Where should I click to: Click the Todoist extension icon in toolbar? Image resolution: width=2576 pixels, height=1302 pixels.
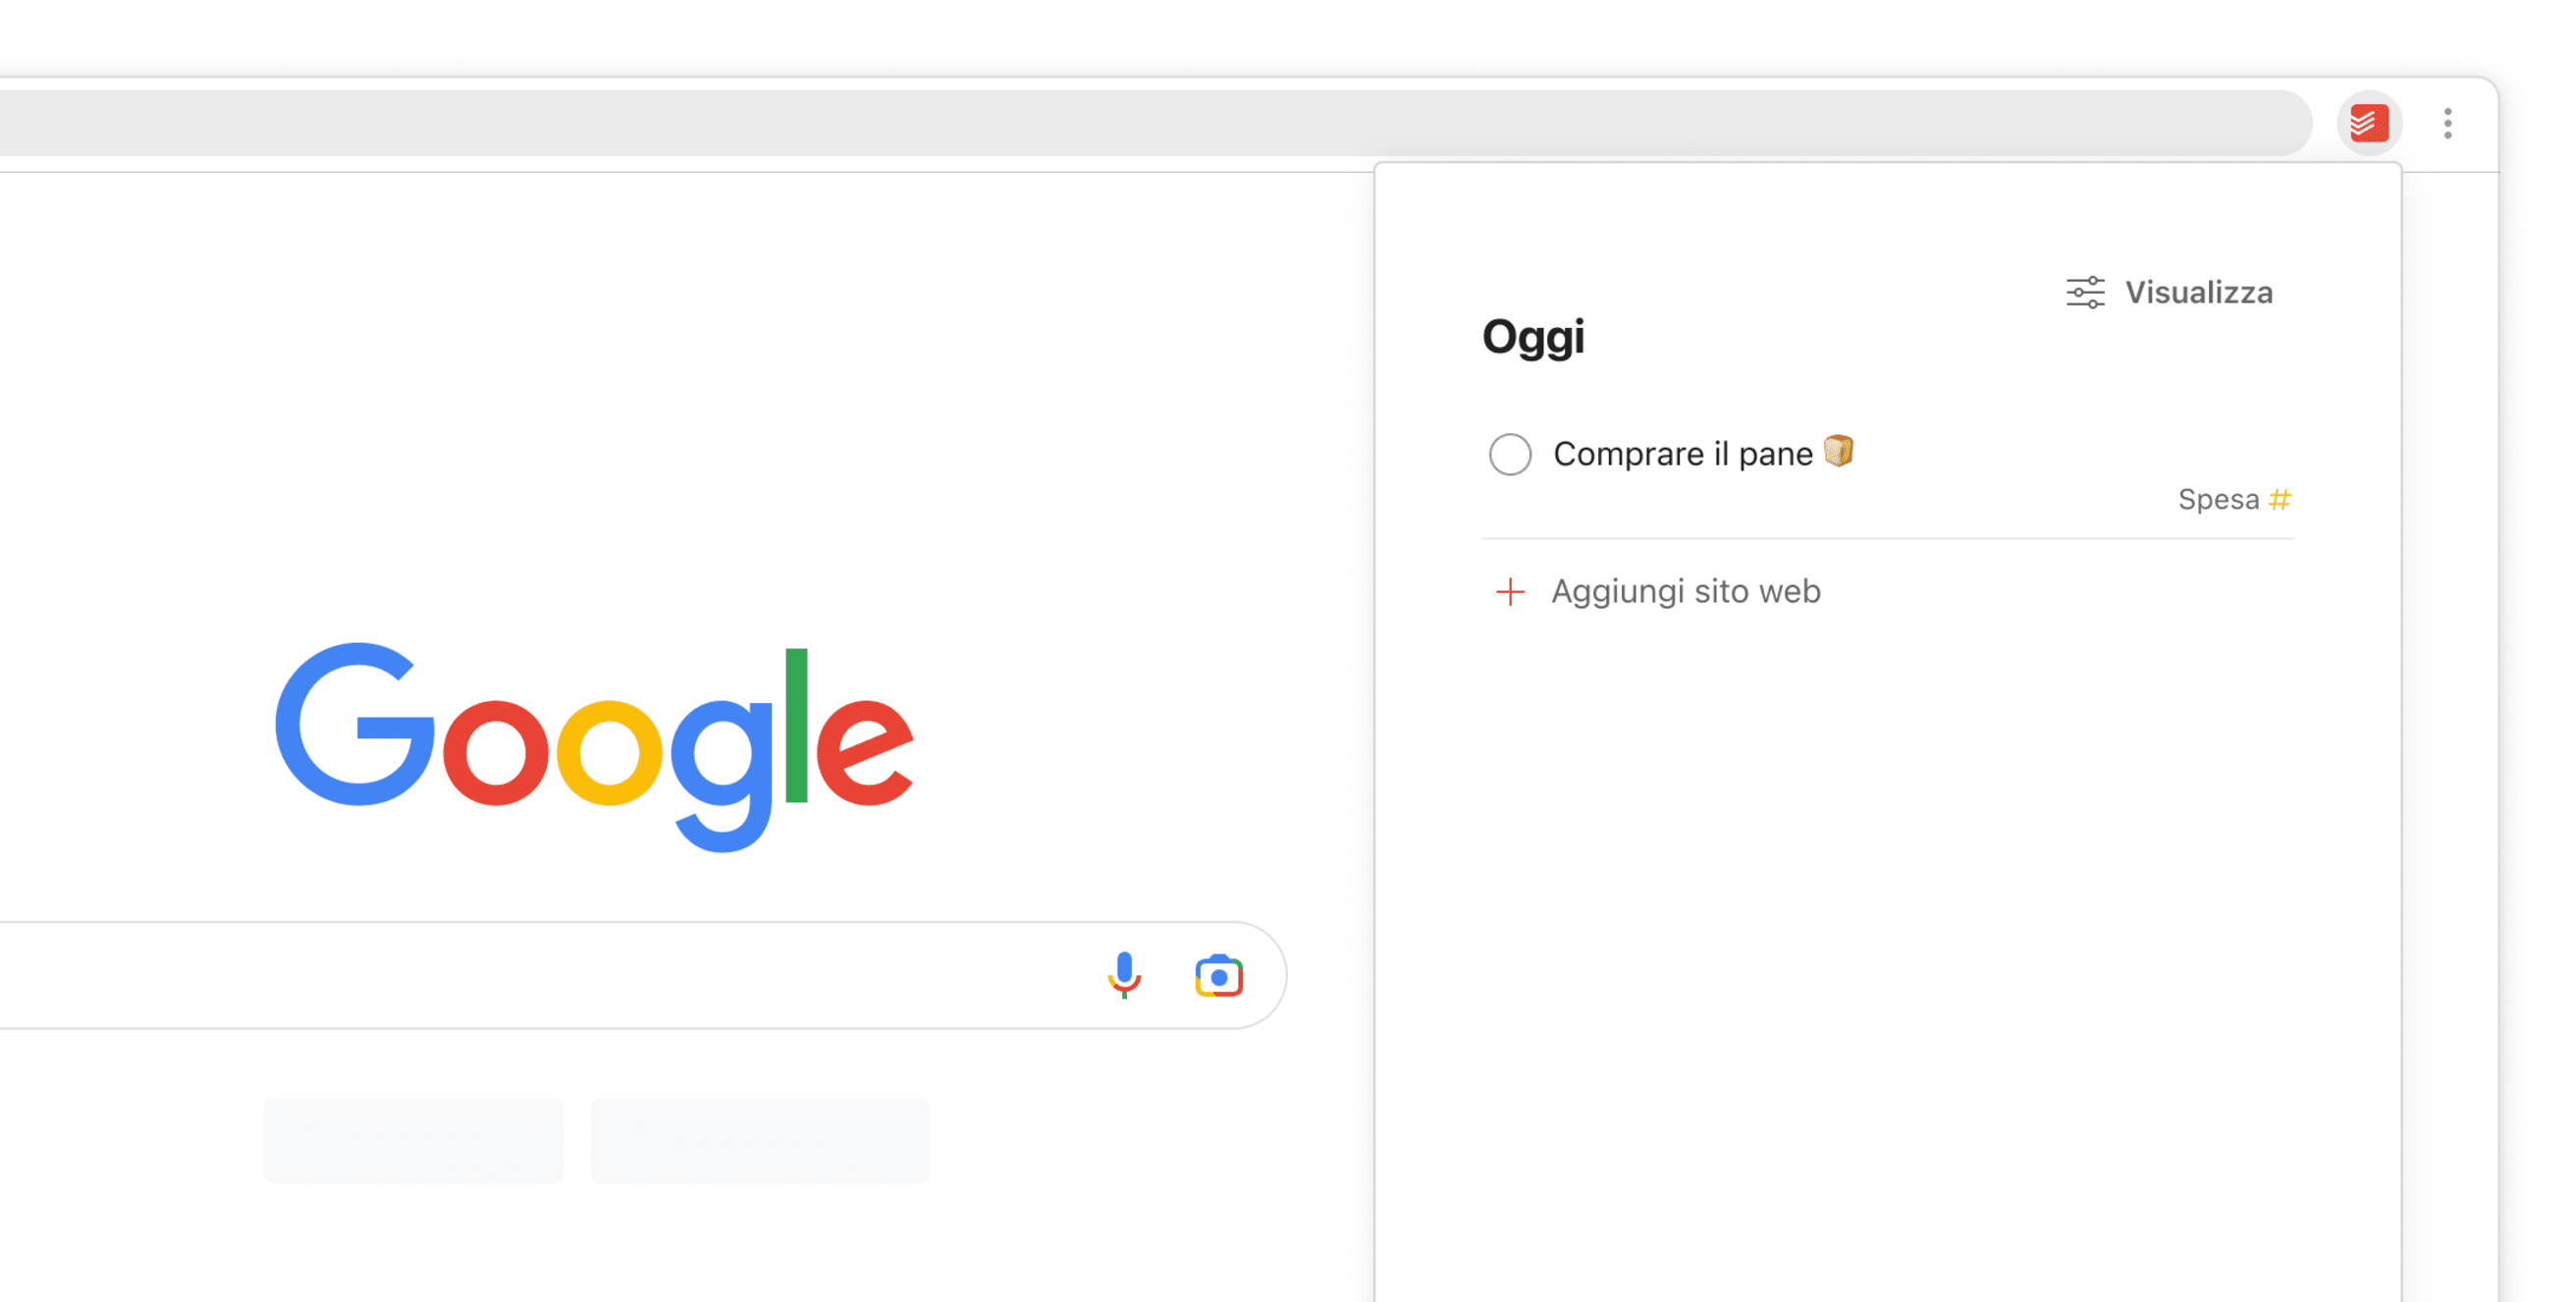[x=2368, y=124]
